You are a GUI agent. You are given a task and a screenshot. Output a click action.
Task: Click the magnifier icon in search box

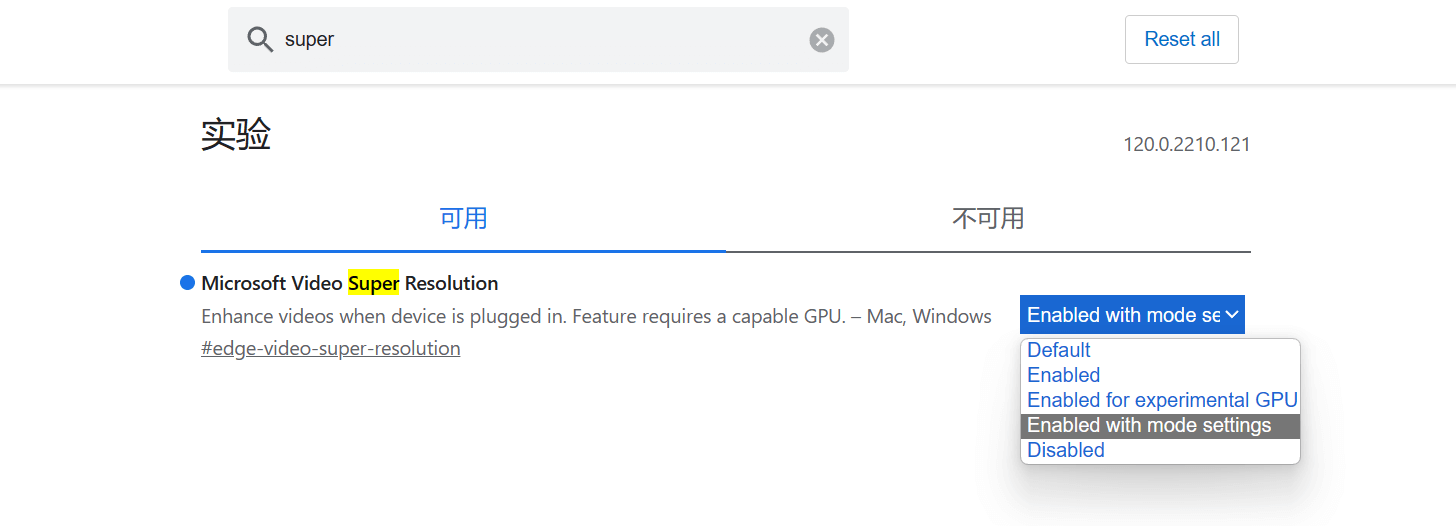(260, 40)
